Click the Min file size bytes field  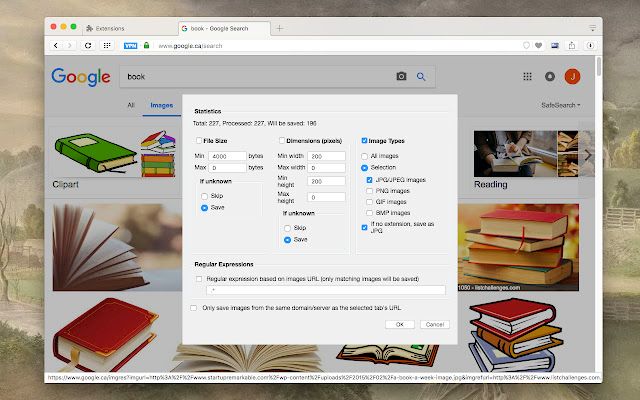click(227, 156)
